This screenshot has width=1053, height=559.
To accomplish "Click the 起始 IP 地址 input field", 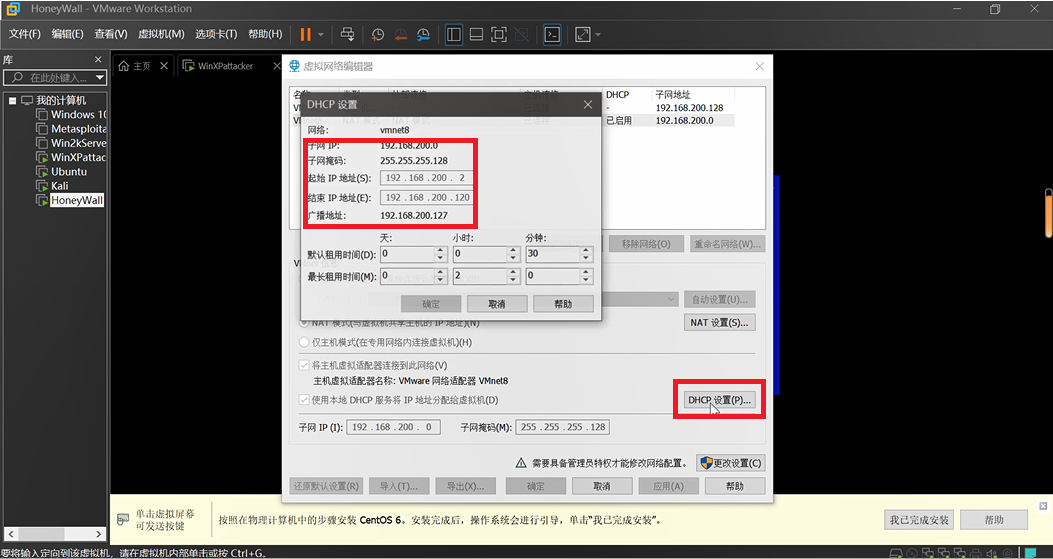I will [427, 178].
